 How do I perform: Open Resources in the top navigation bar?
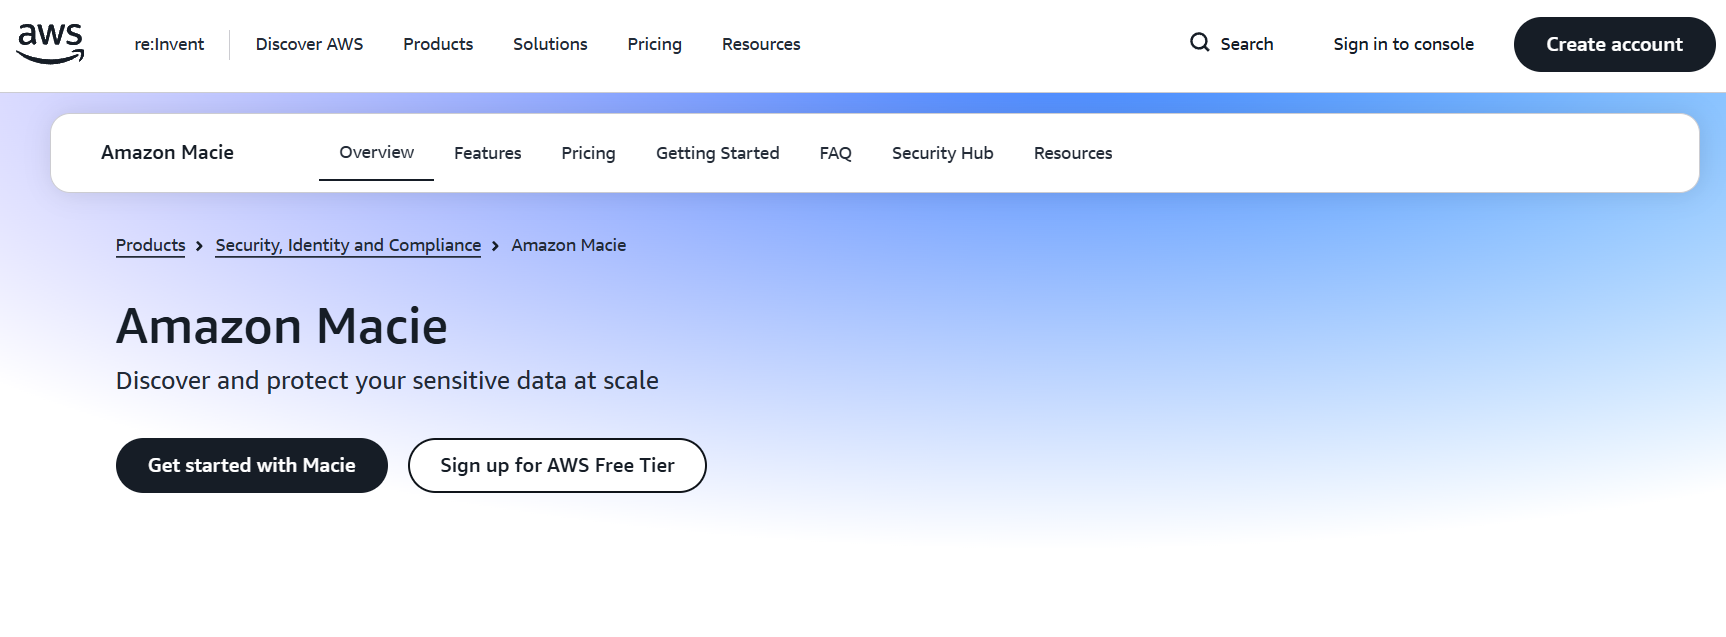tap(761, 44)
